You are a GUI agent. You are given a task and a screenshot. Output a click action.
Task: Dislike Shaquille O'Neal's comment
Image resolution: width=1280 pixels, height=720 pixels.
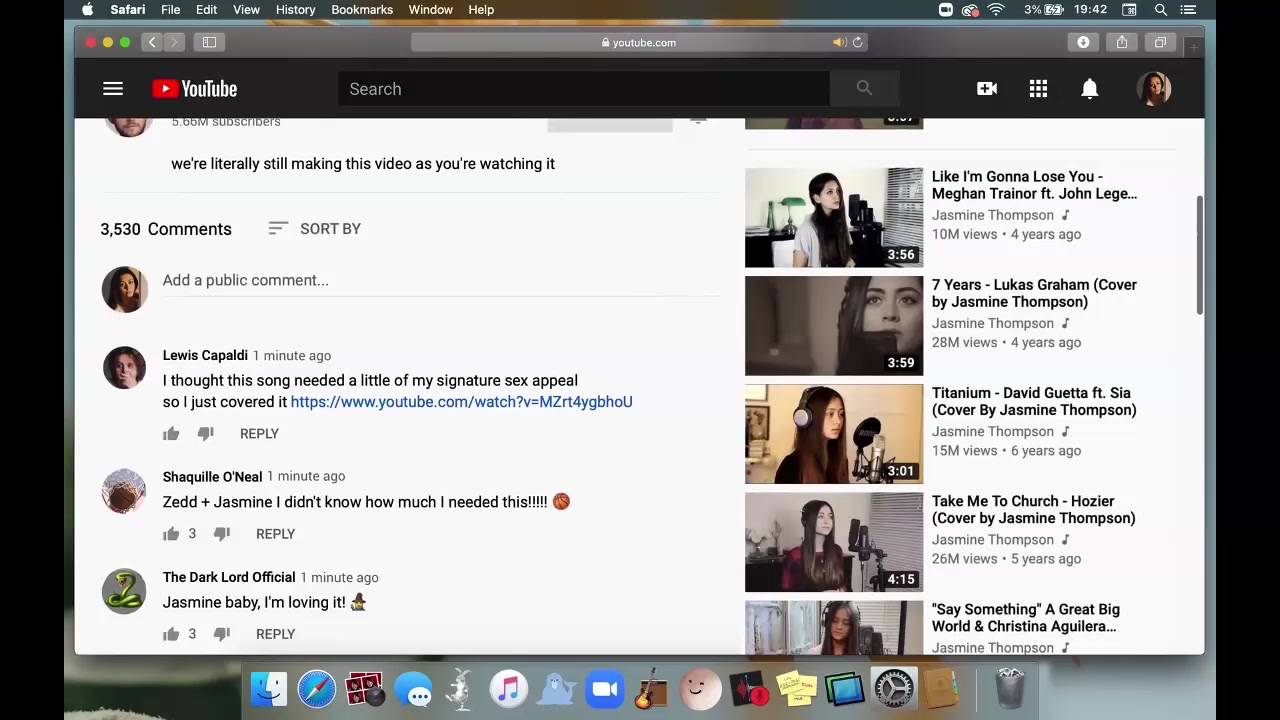[x=222, y=534]
